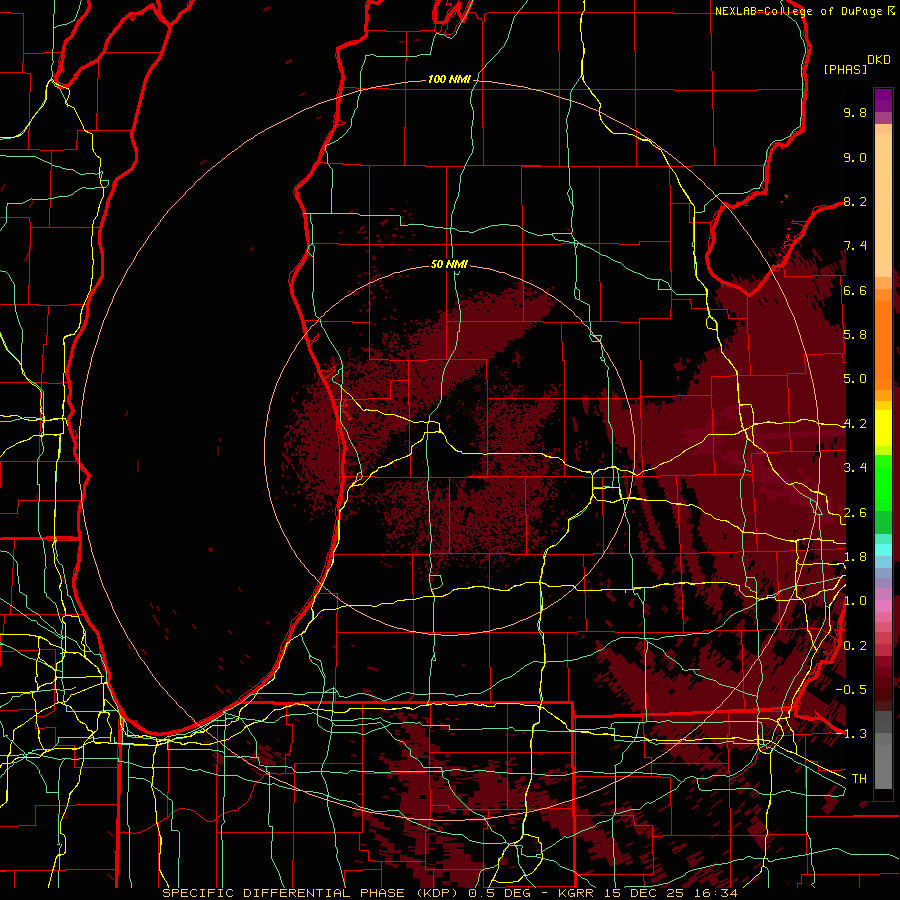Click the TH threshold label on legend

click(x=859, y=779)
